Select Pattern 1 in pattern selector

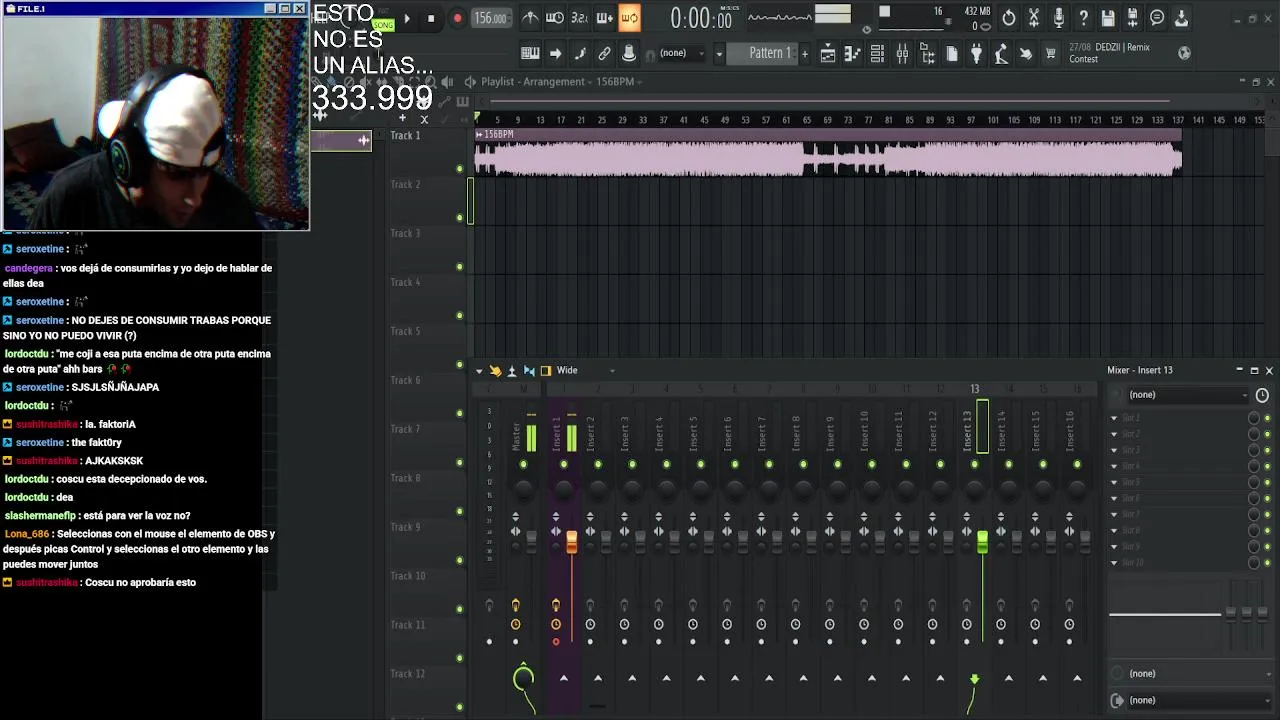(770, 53)
